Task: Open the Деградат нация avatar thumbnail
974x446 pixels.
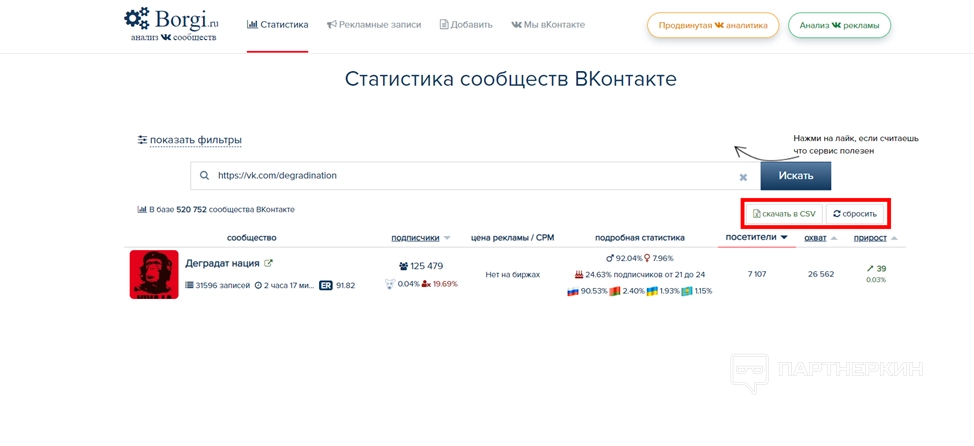Action: point(154,275)
